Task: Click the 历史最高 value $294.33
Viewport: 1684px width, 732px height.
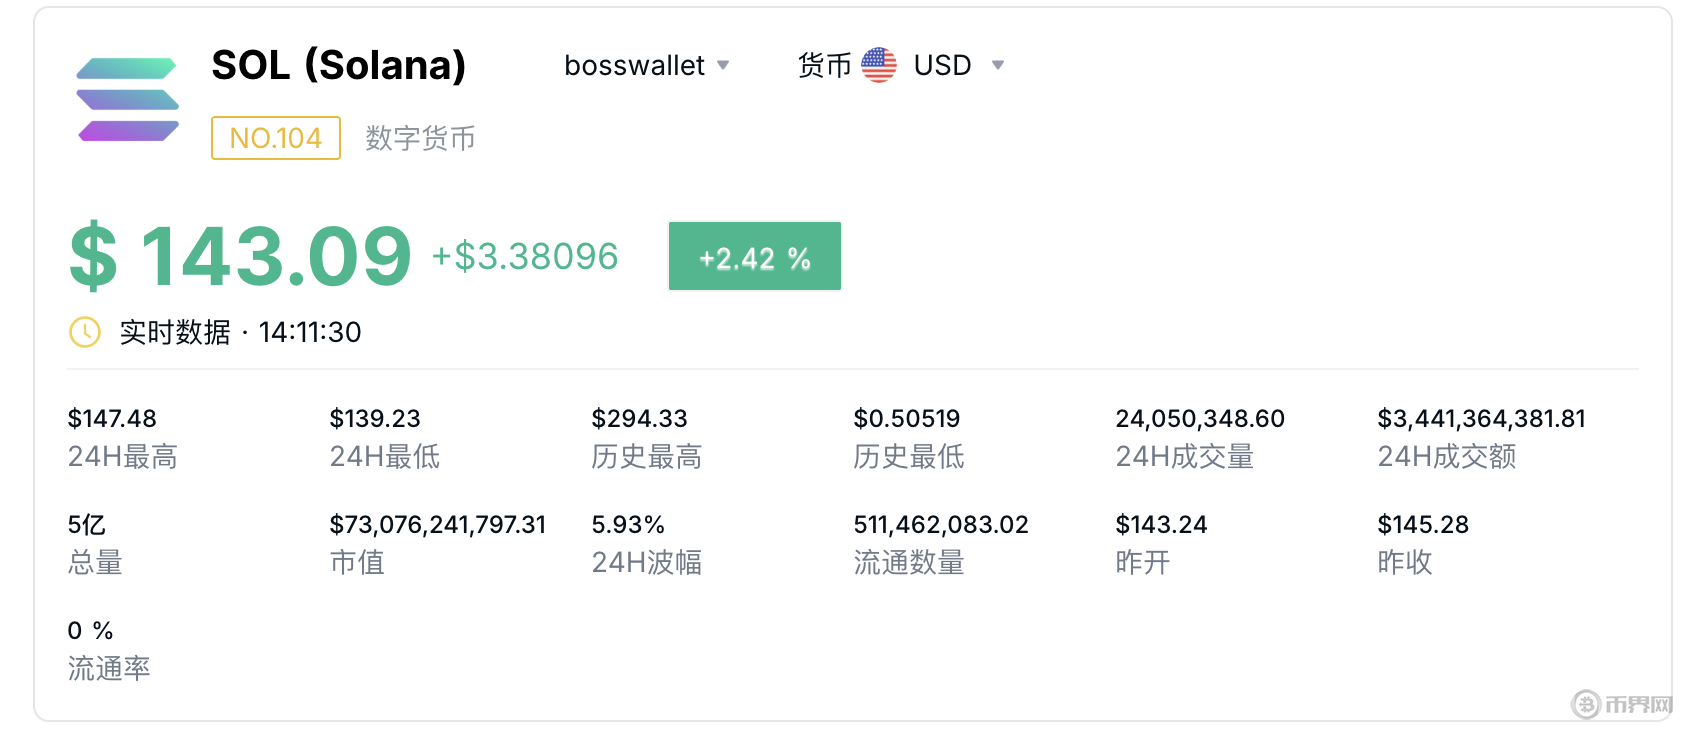Action: [639, 418]
